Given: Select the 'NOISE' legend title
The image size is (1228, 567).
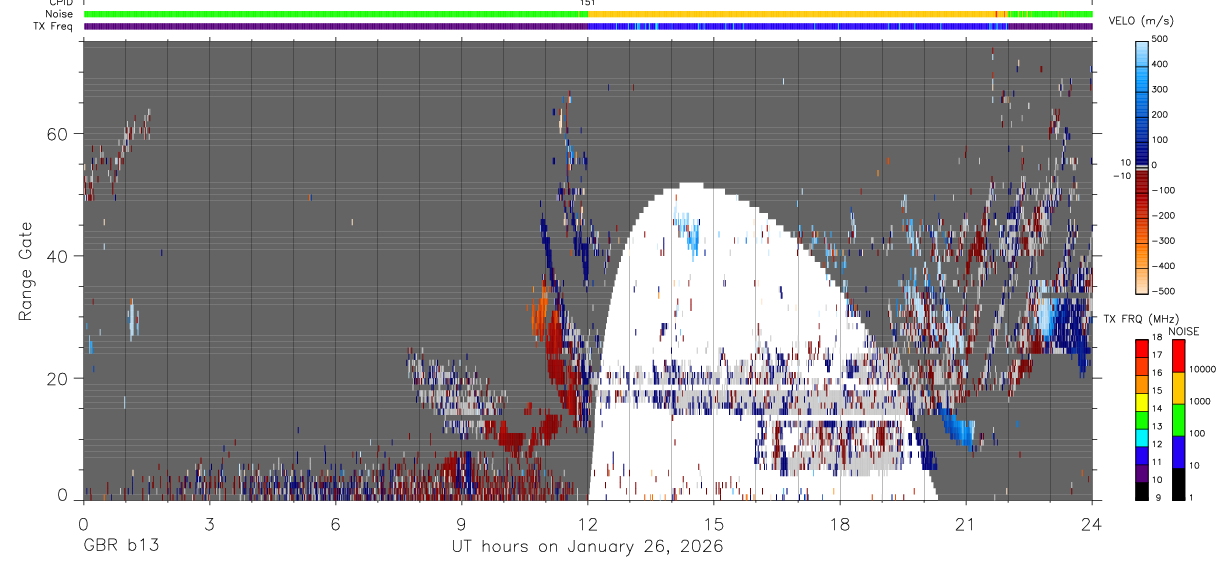Looking at the screenshot, I should coord(1185,332).
